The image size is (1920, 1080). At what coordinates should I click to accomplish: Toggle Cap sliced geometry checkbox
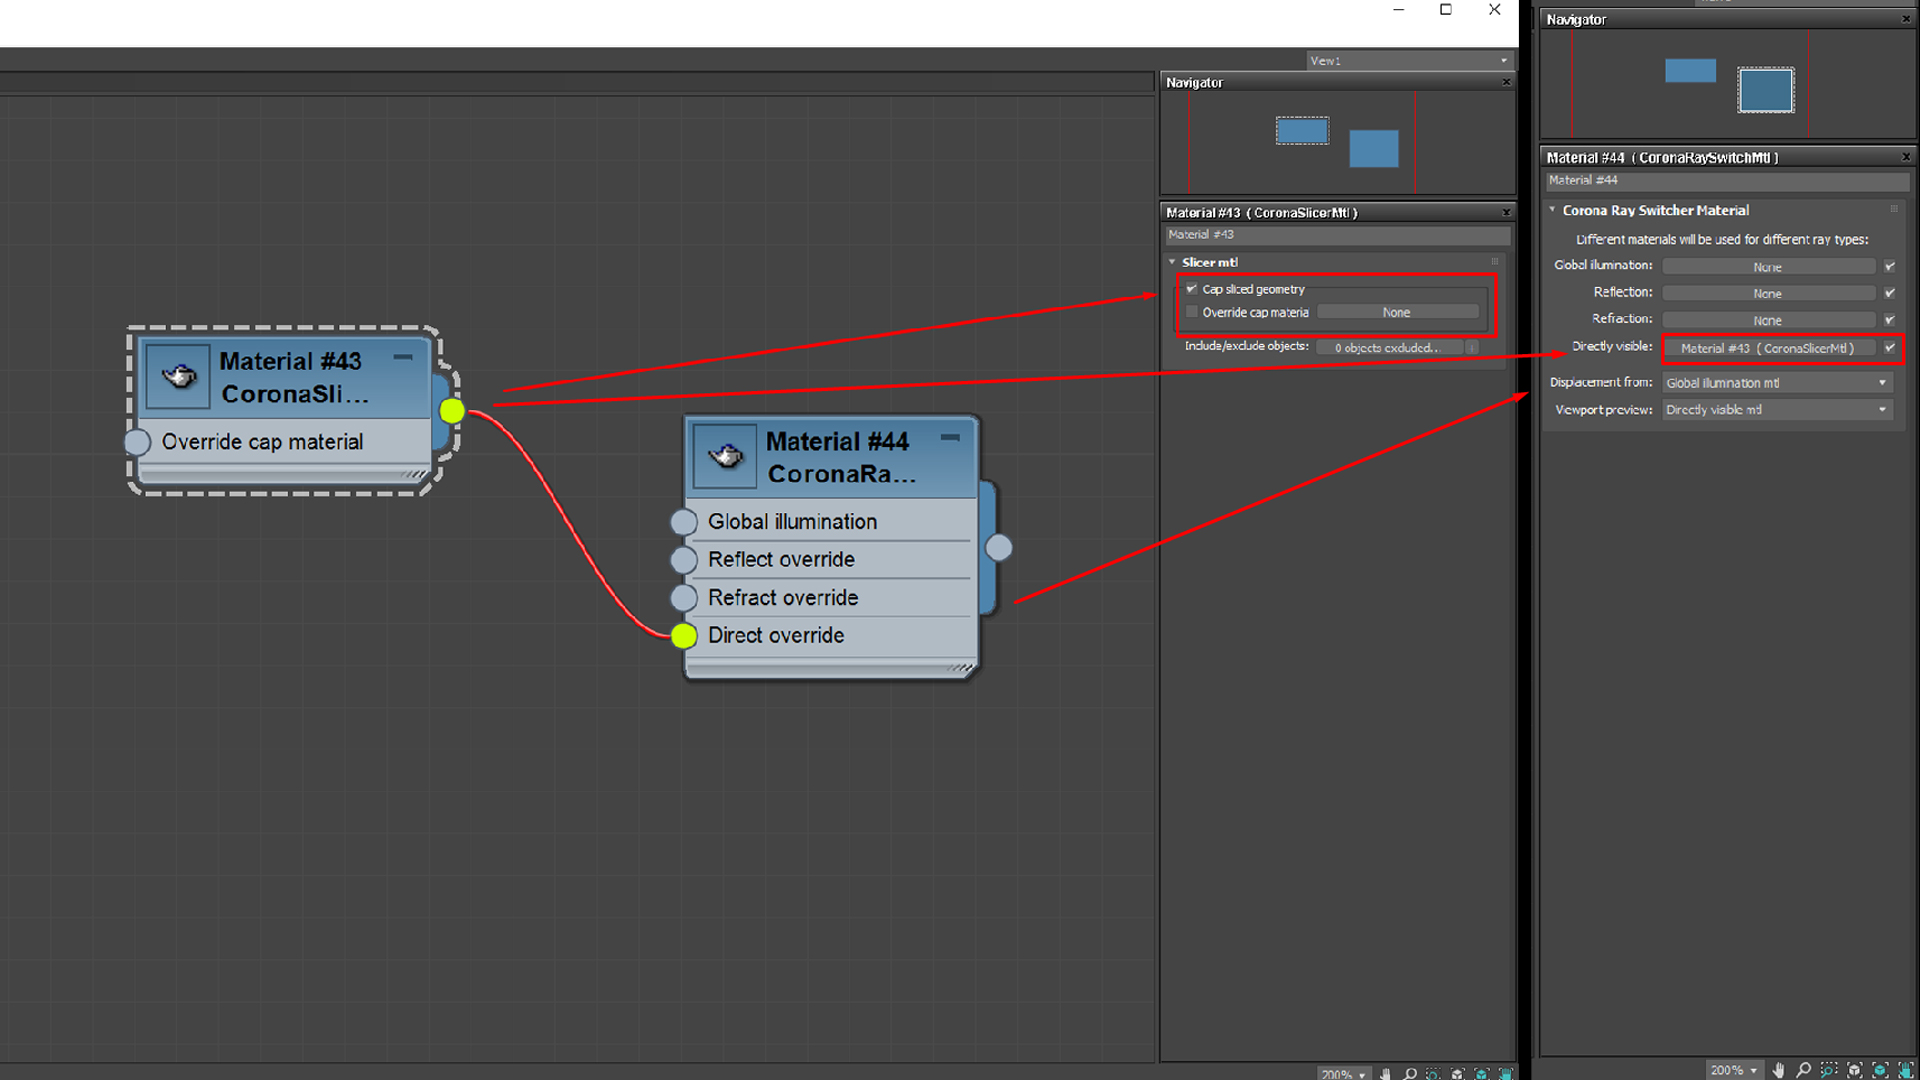click(1191, 289)
